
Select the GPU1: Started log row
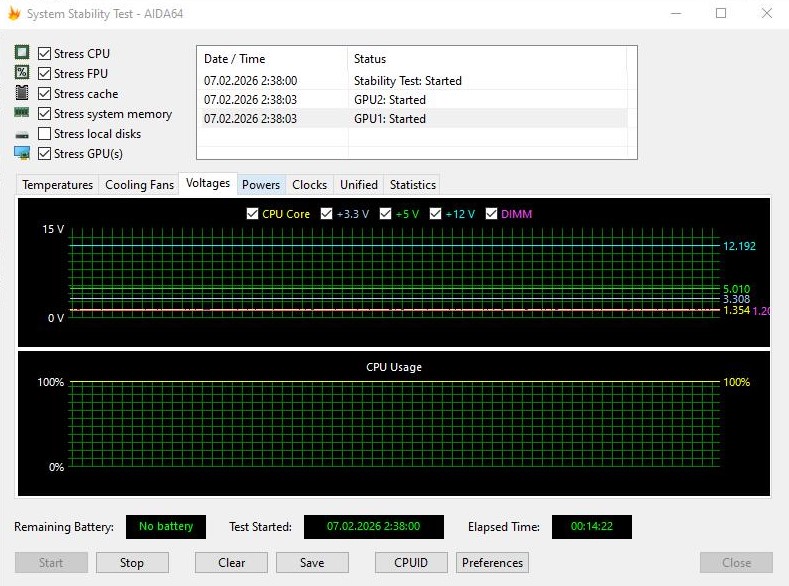pyautogui.click(x=413, y=119)
